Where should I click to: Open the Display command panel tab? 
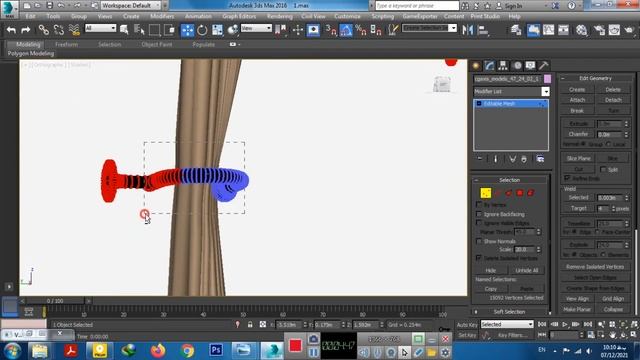530,65
